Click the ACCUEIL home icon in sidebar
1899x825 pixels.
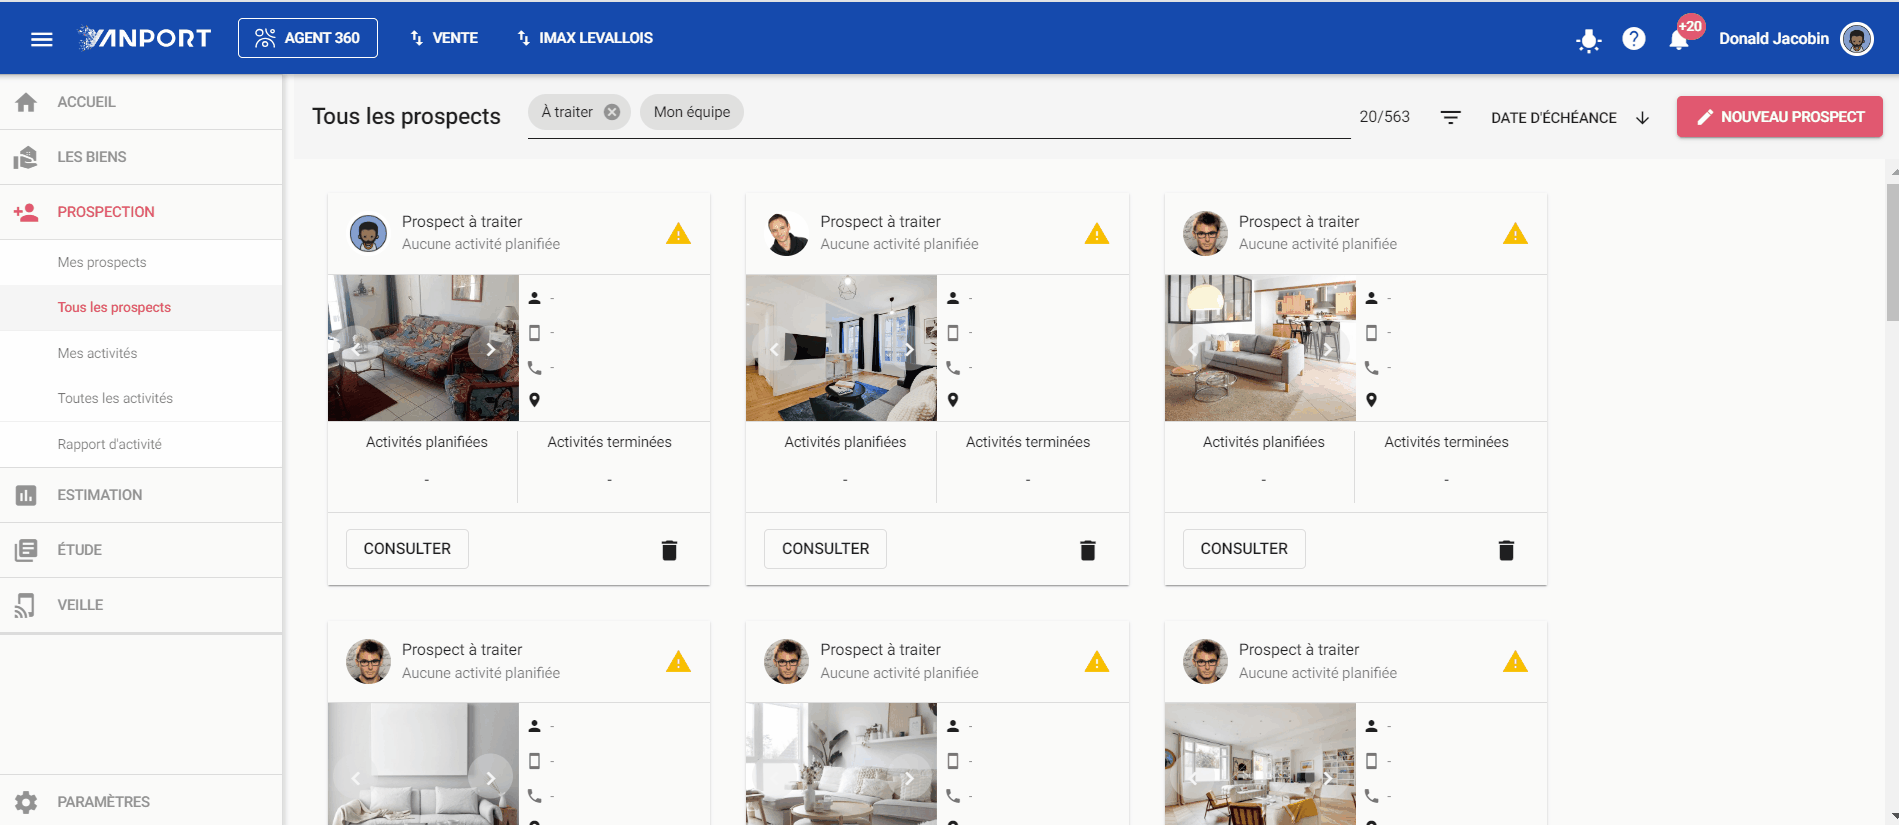coord(26,102)
